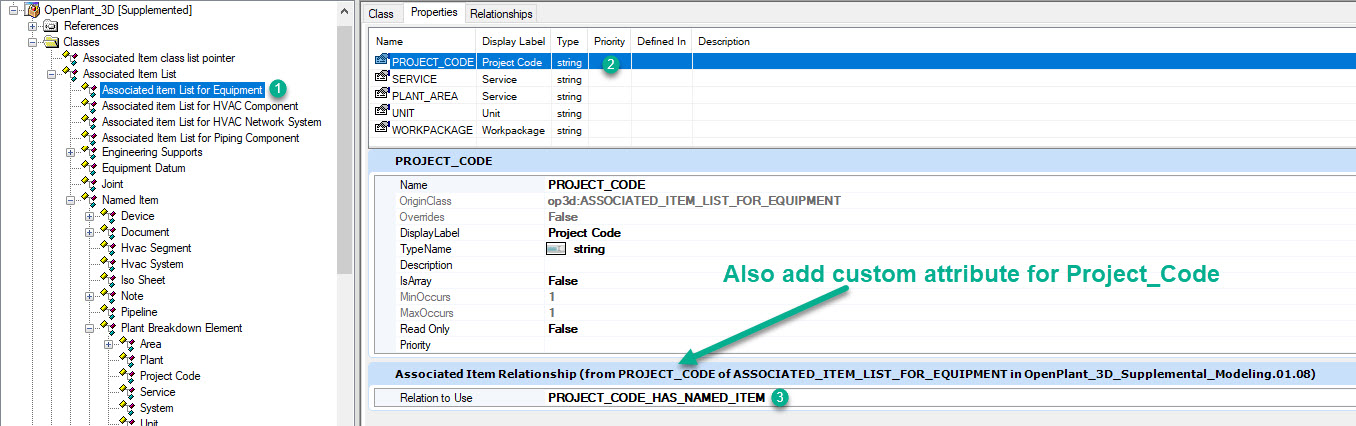This screenshot has width=1356, height=426.
Task: Click the empty Description value field
Action: [948, 265]
